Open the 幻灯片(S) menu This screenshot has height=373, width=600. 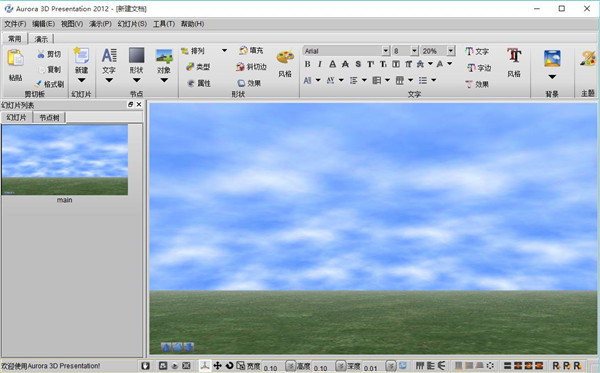pos(132,24)
